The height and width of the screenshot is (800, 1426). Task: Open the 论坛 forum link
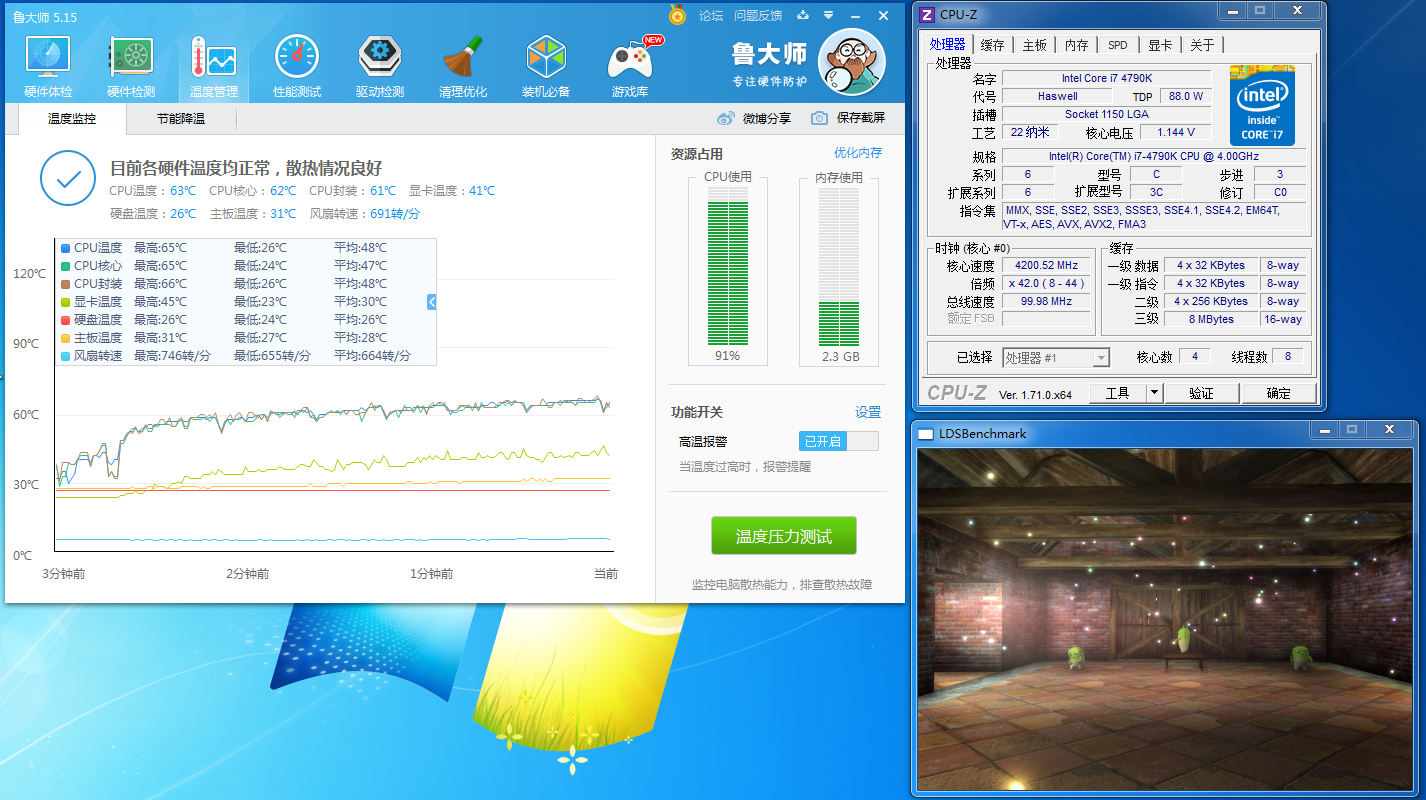[x=711, y=15]
